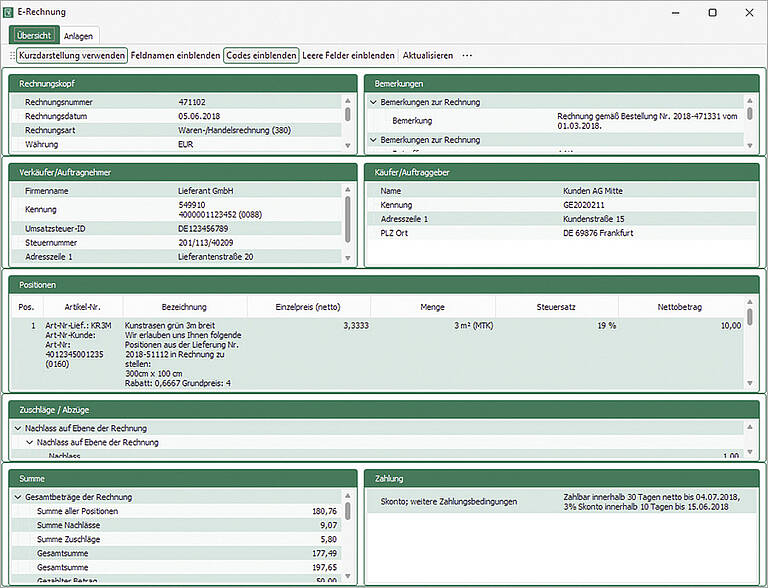This screenshot has height=588, width=768.
Task: Collapse the nested Nachlass auf Ebene der Rechnung
Action: point(29,442)
